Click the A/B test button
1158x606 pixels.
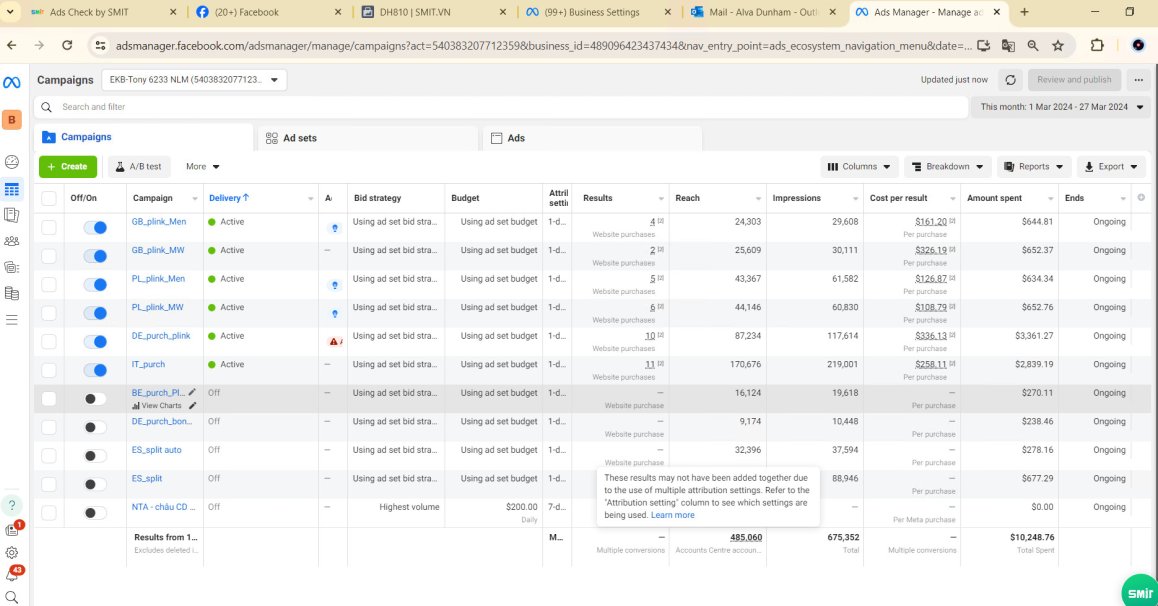point(139,167)
